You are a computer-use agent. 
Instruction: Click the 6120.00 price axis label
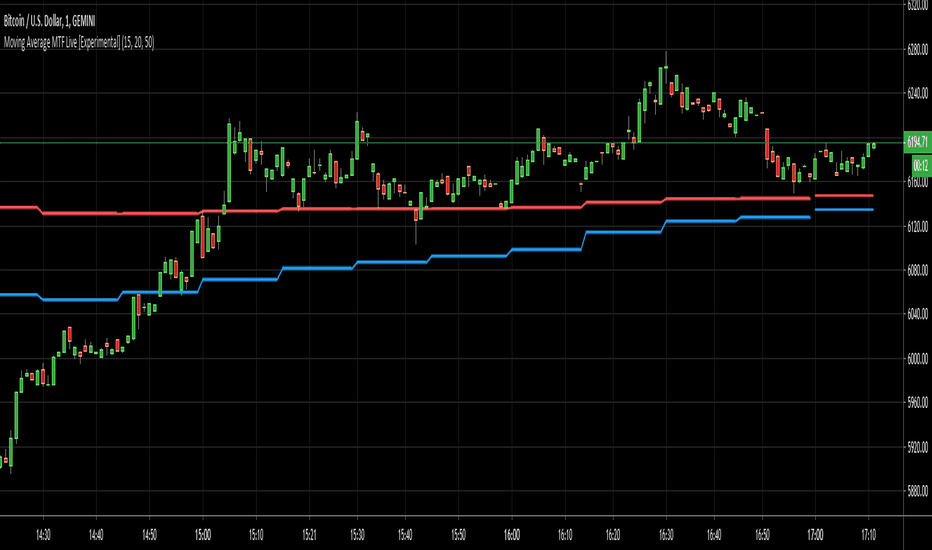[x=918, y=226]
